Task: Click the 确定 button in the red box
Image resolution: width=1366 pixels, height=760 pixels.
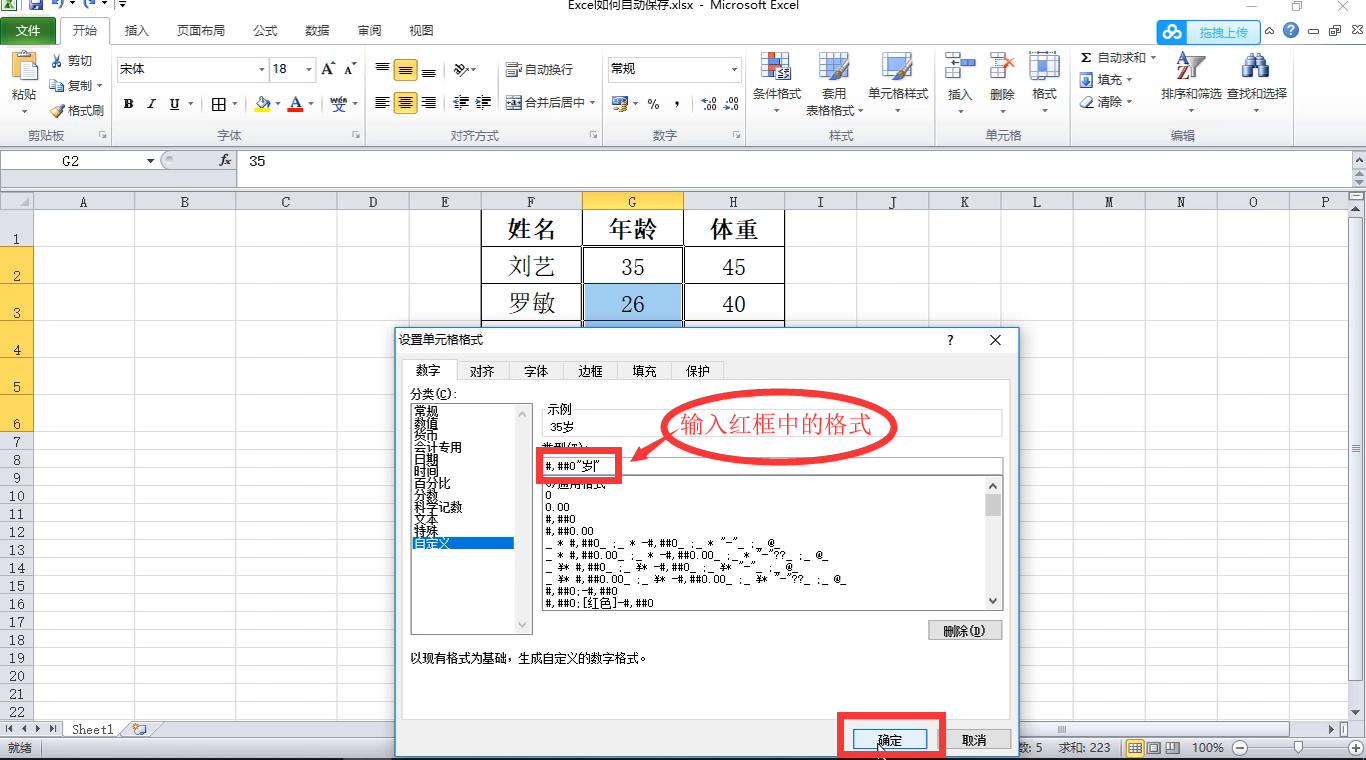Action: (889, 739)
